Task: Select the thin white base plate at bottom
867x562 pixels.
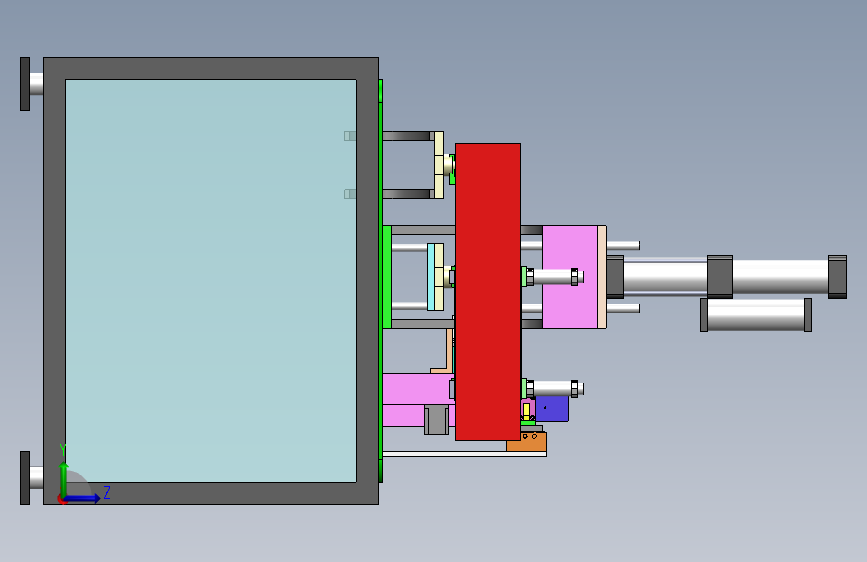Action: (x=464, y=454)
